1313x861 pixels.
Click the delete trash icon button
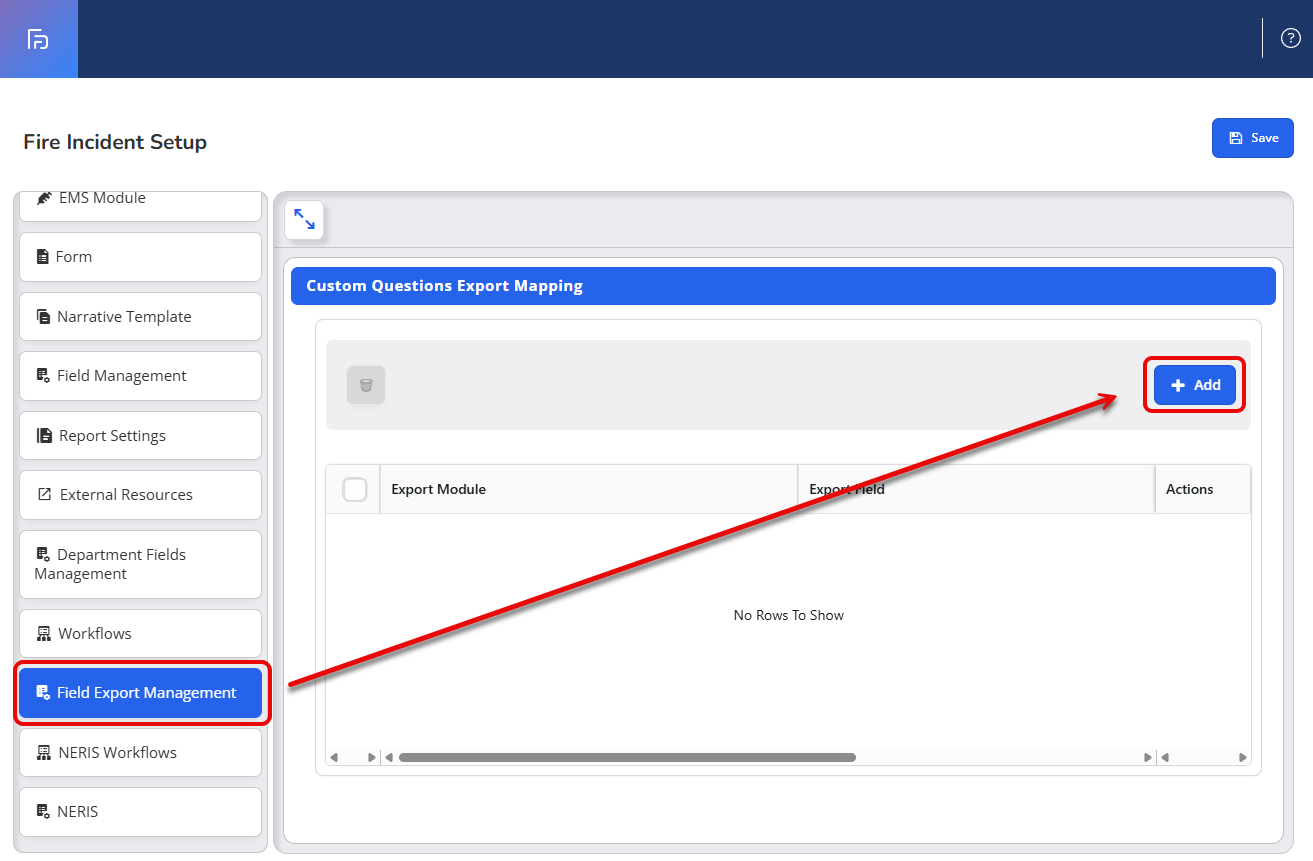366,385
